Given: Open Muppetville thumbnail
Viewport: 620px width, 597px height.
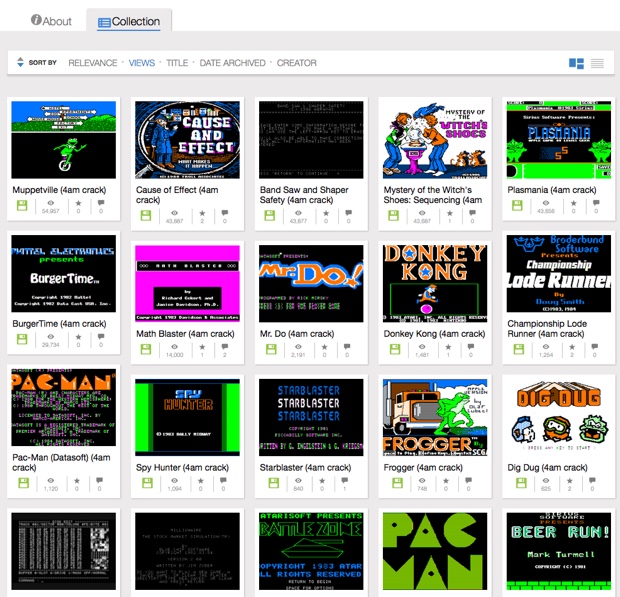Looking at the screenshot, I should pos(64,140).
